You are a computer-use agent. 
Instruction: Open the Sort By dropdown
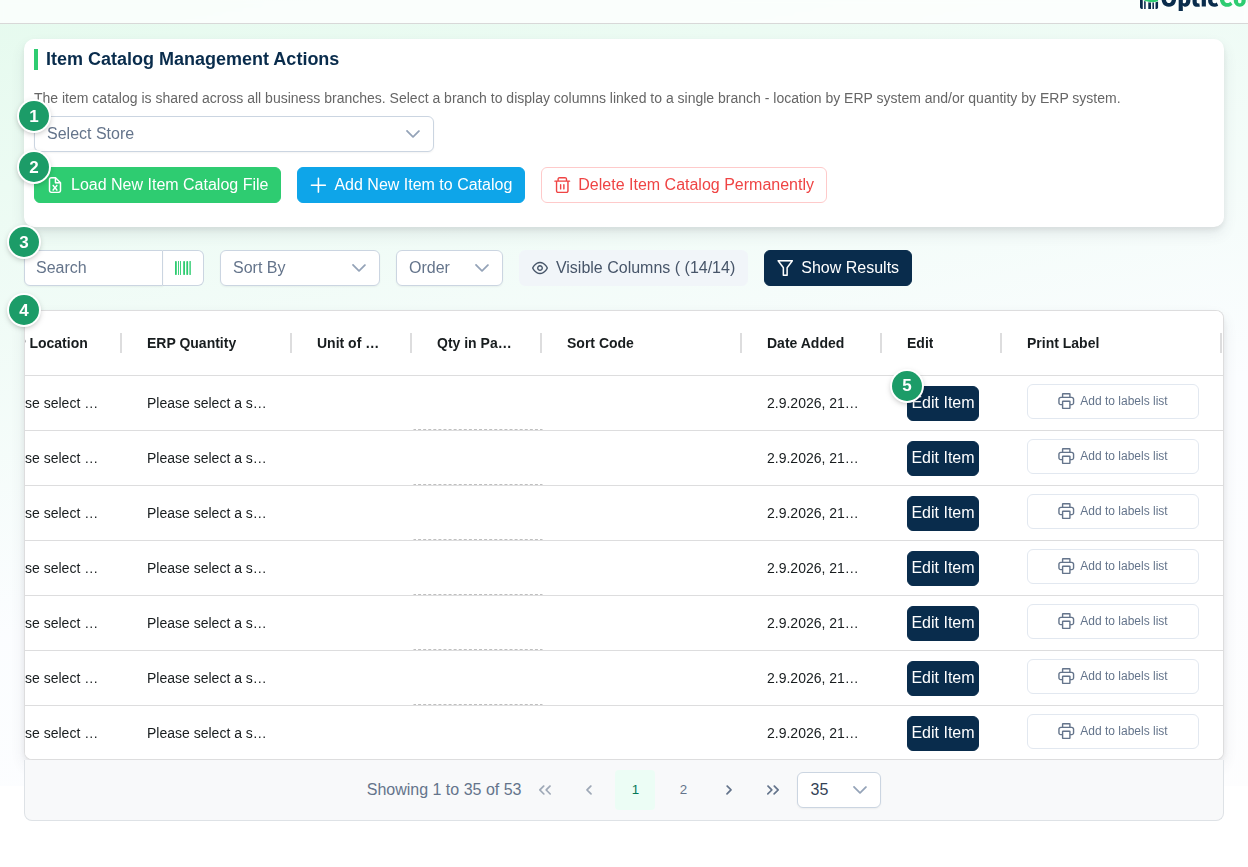pyautogui.click(x=300, y=268)
